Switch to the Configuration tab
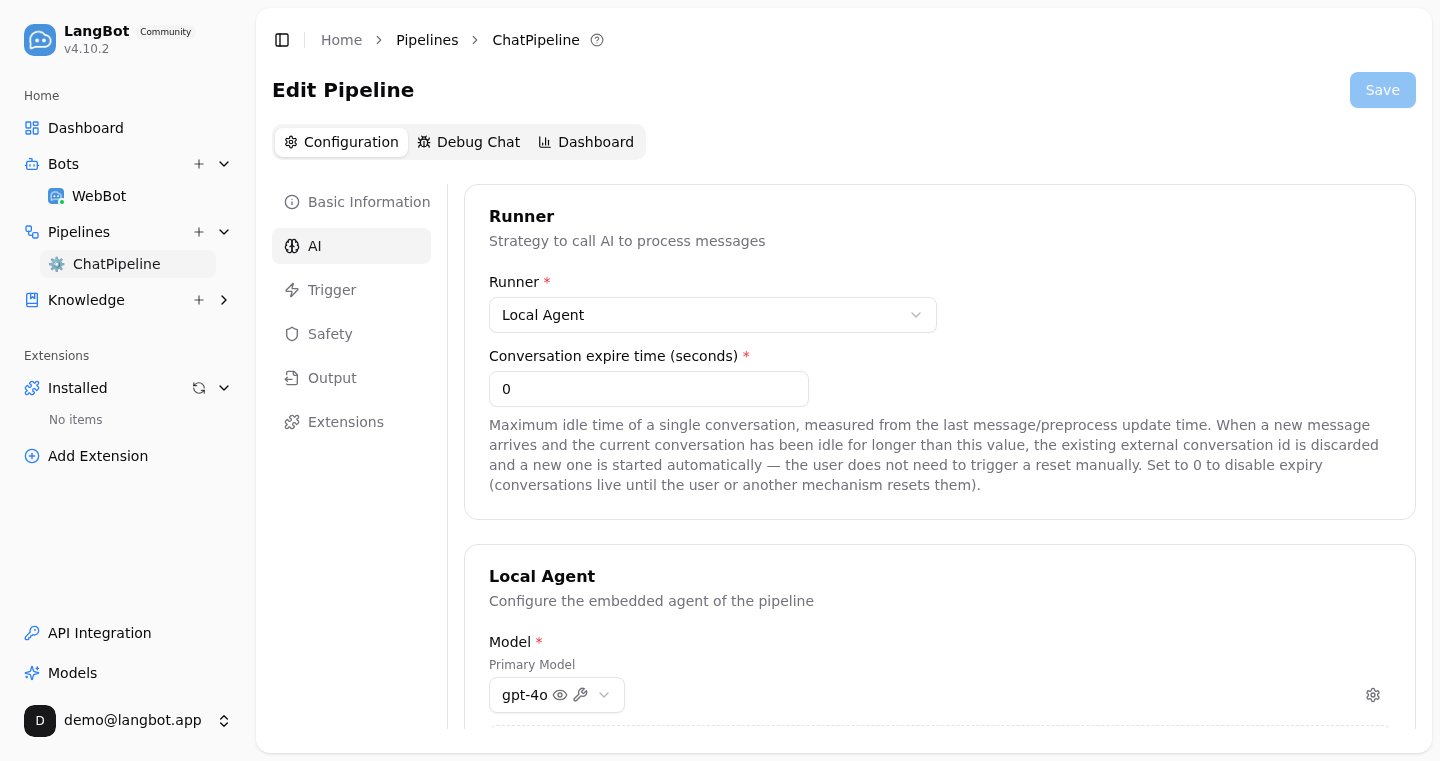The image size is (1440, 761). click(342, 142)
